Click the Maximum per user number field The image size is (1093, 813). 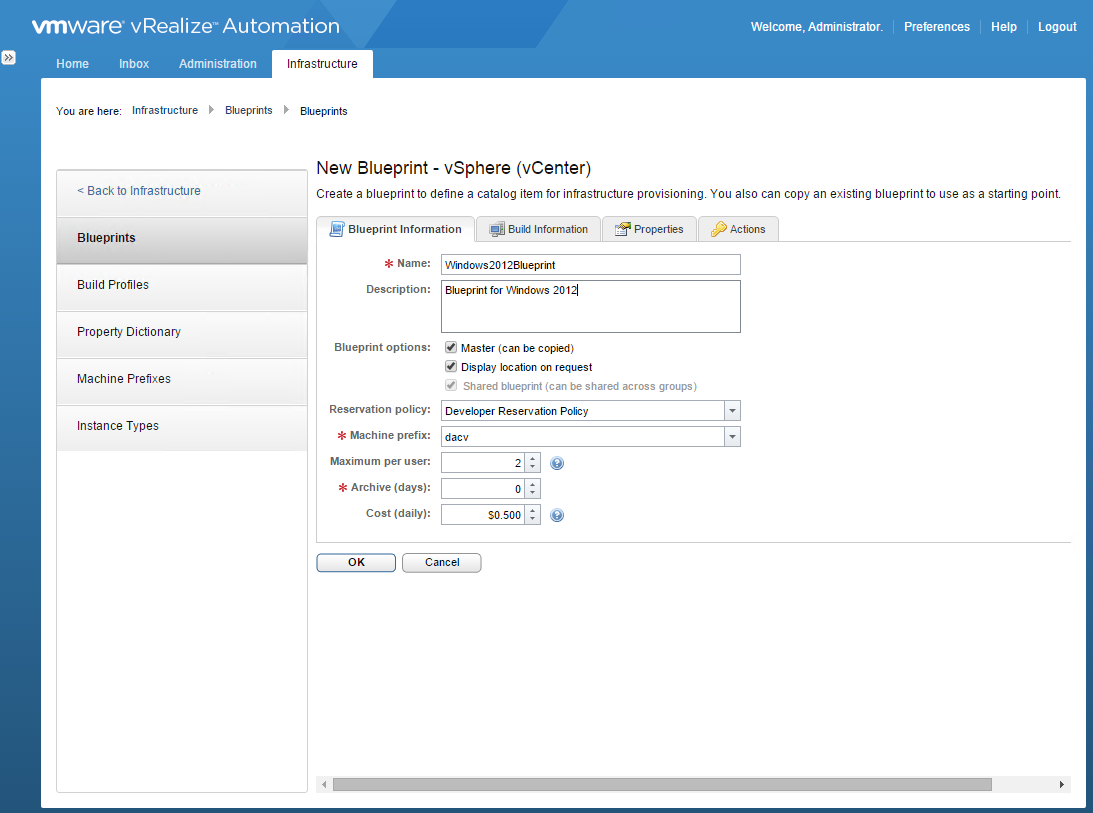point(483,463)
